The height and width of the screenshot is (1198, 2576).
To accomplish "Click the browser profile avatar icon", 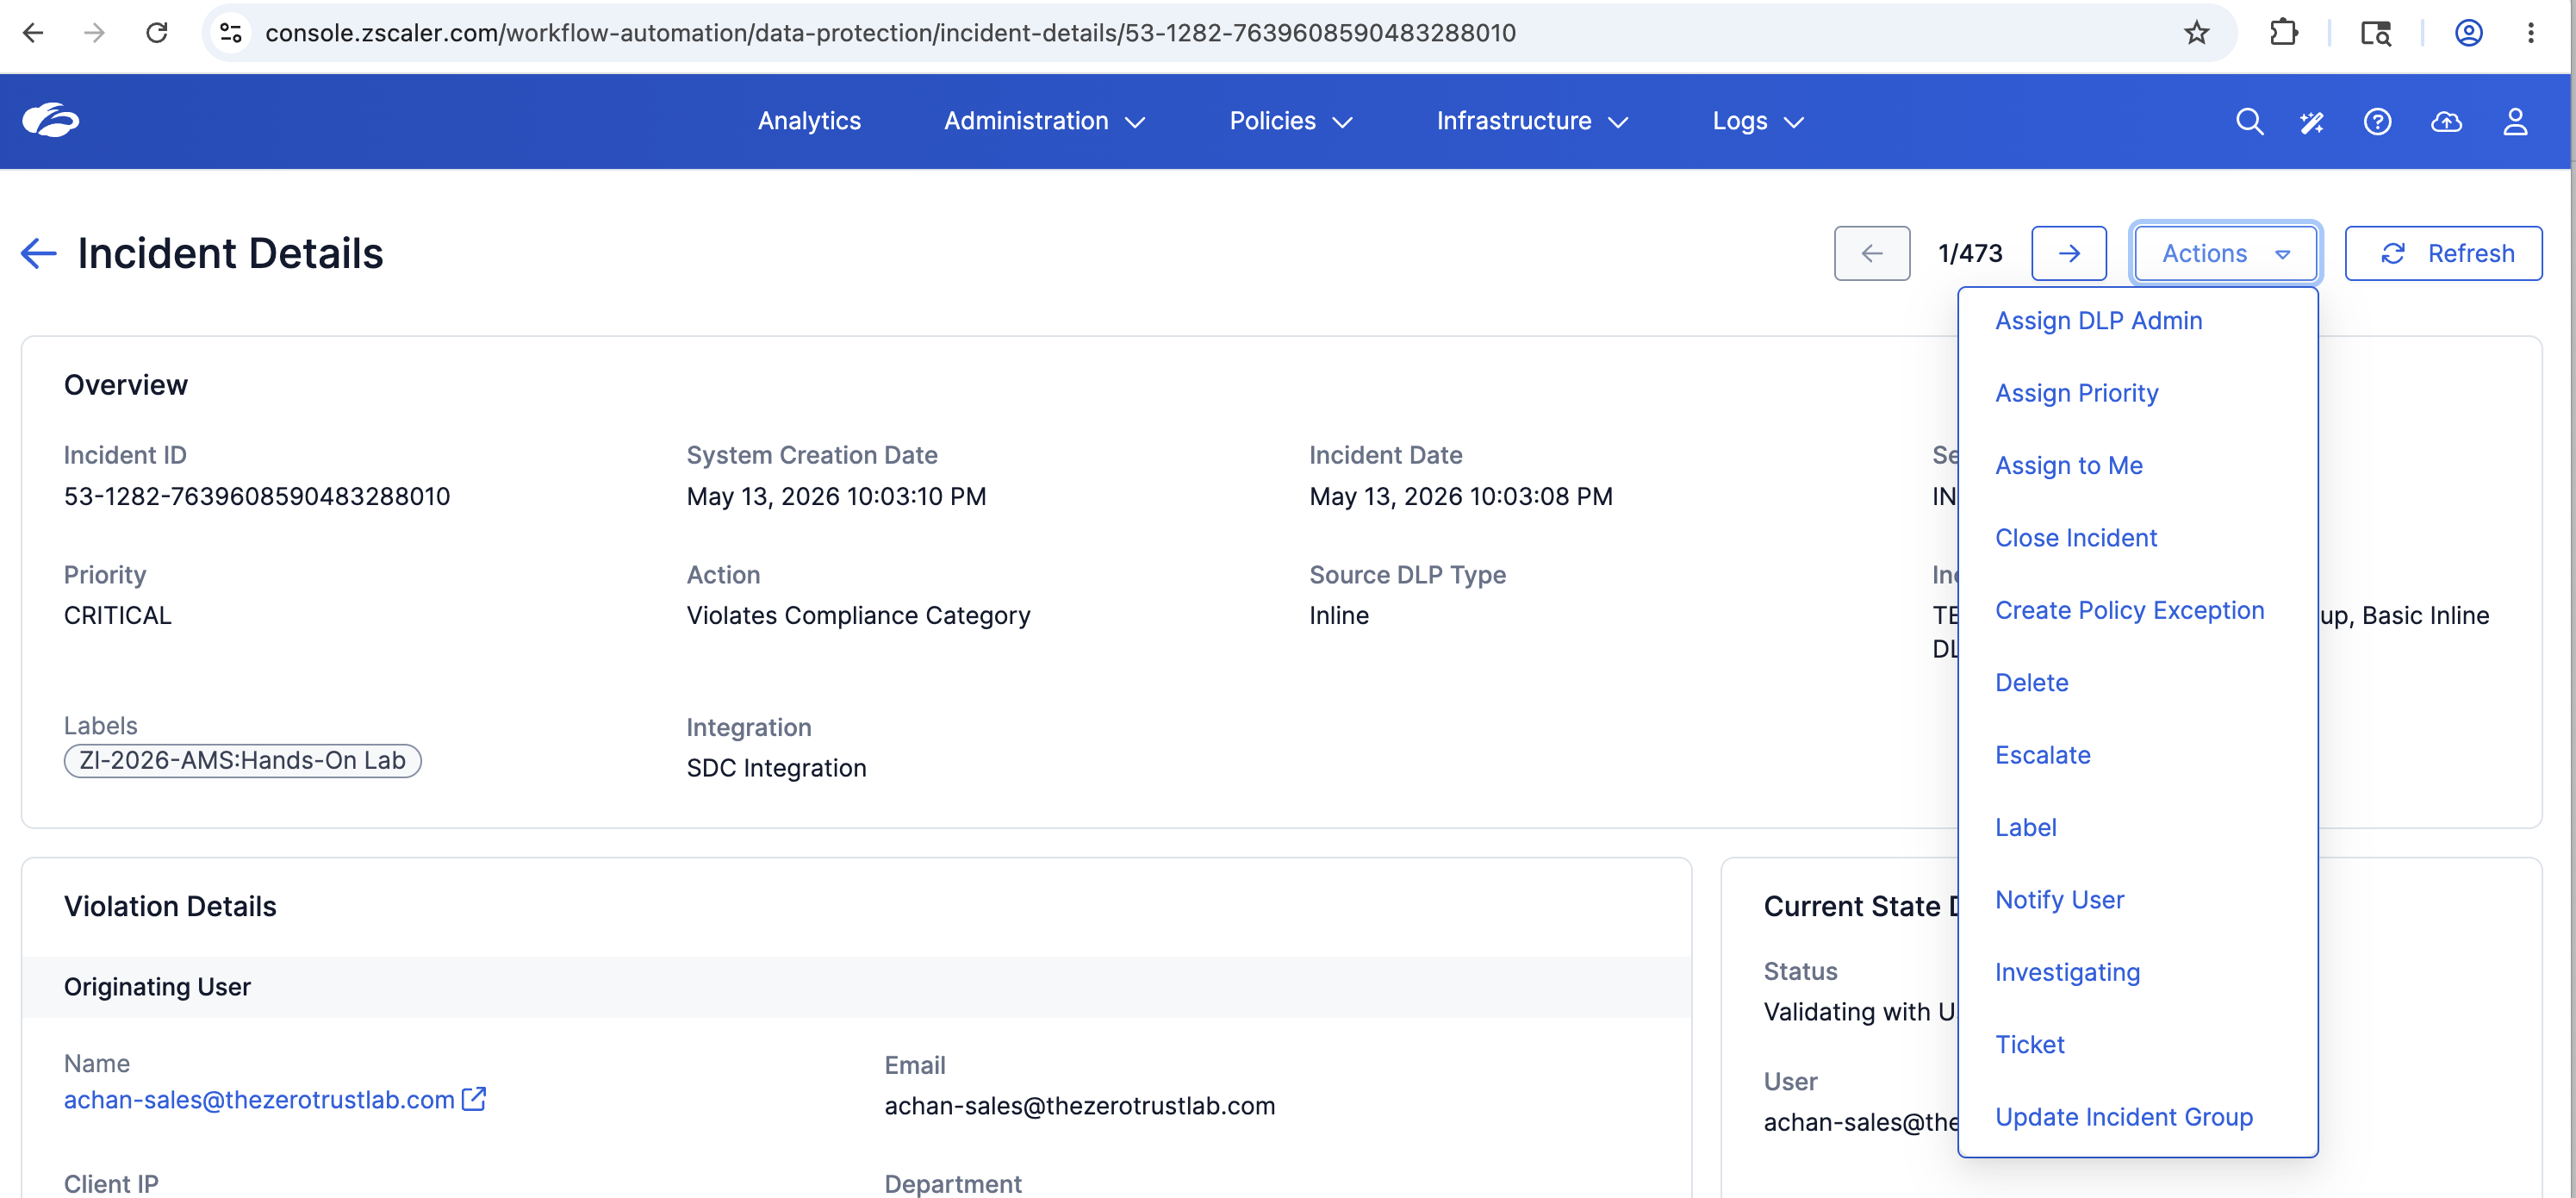I will pos(2468,33).
